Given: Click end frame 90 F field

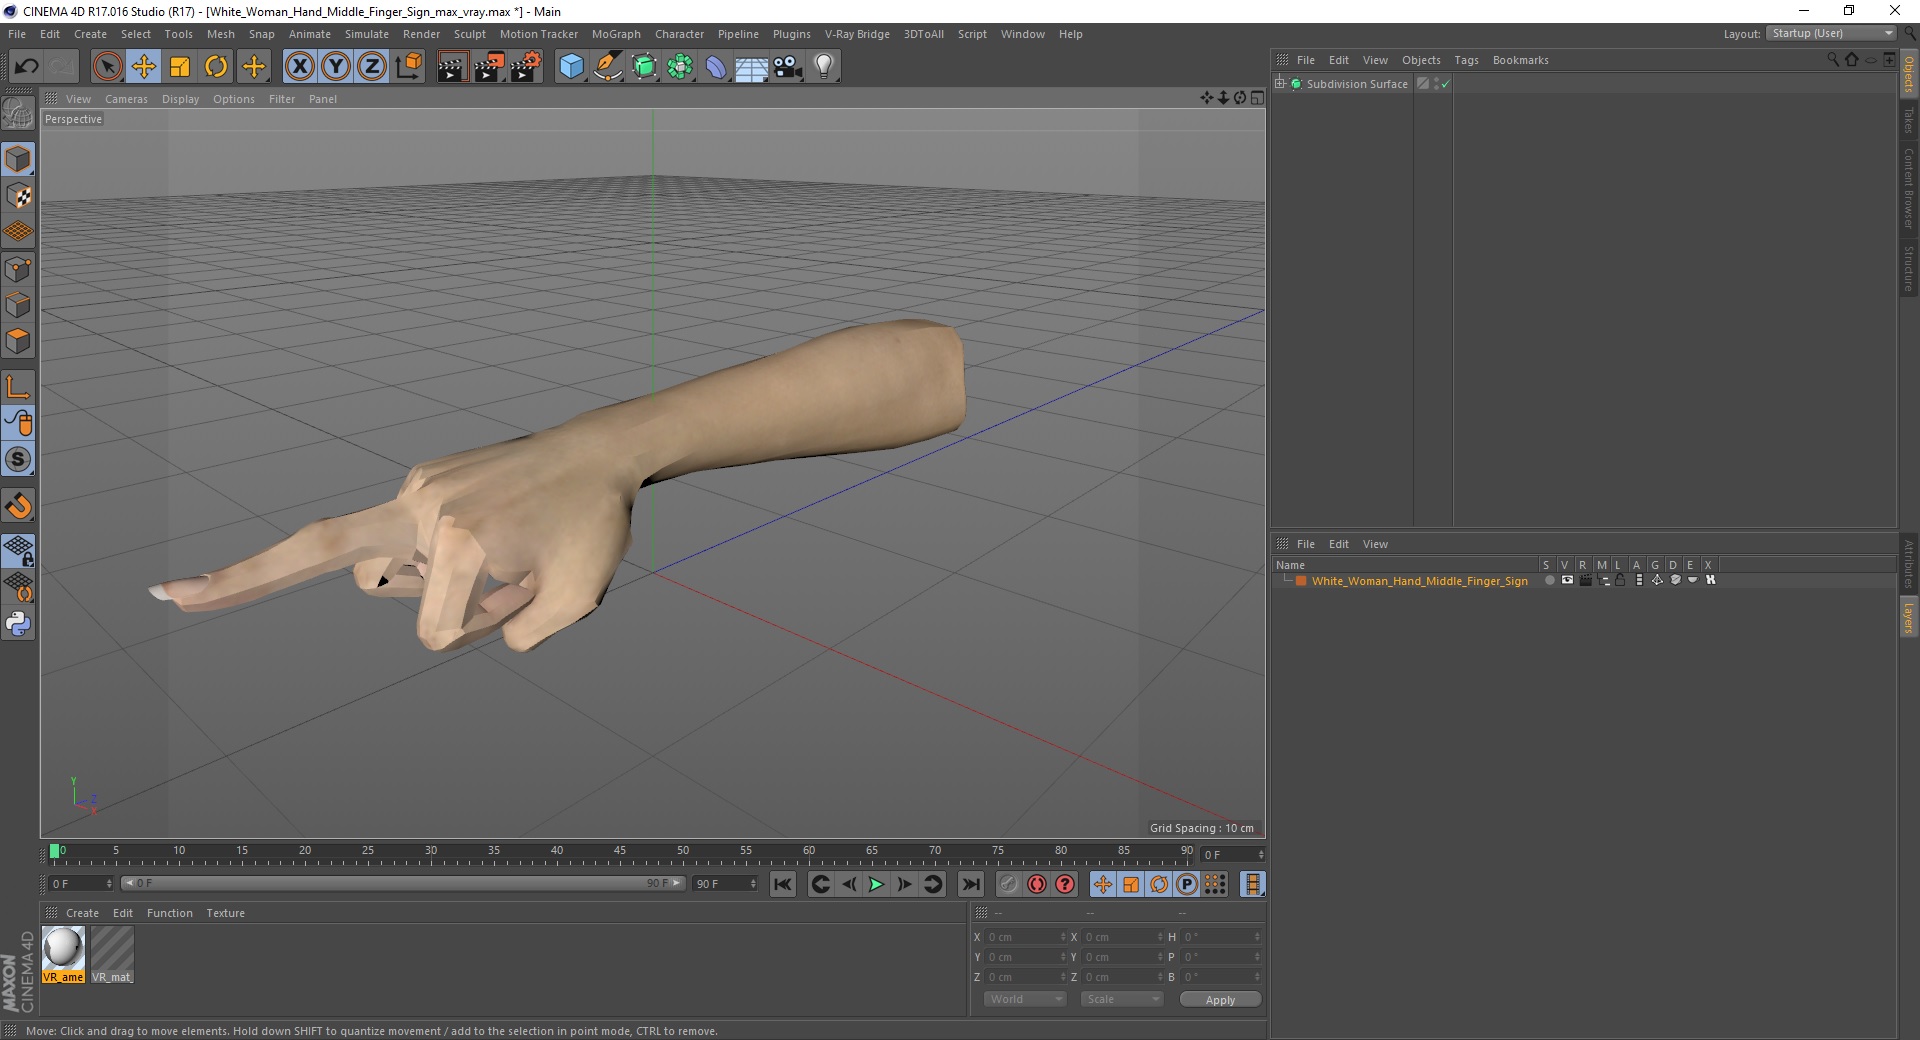Looking at the screenshot, I should tap(725, 884).
